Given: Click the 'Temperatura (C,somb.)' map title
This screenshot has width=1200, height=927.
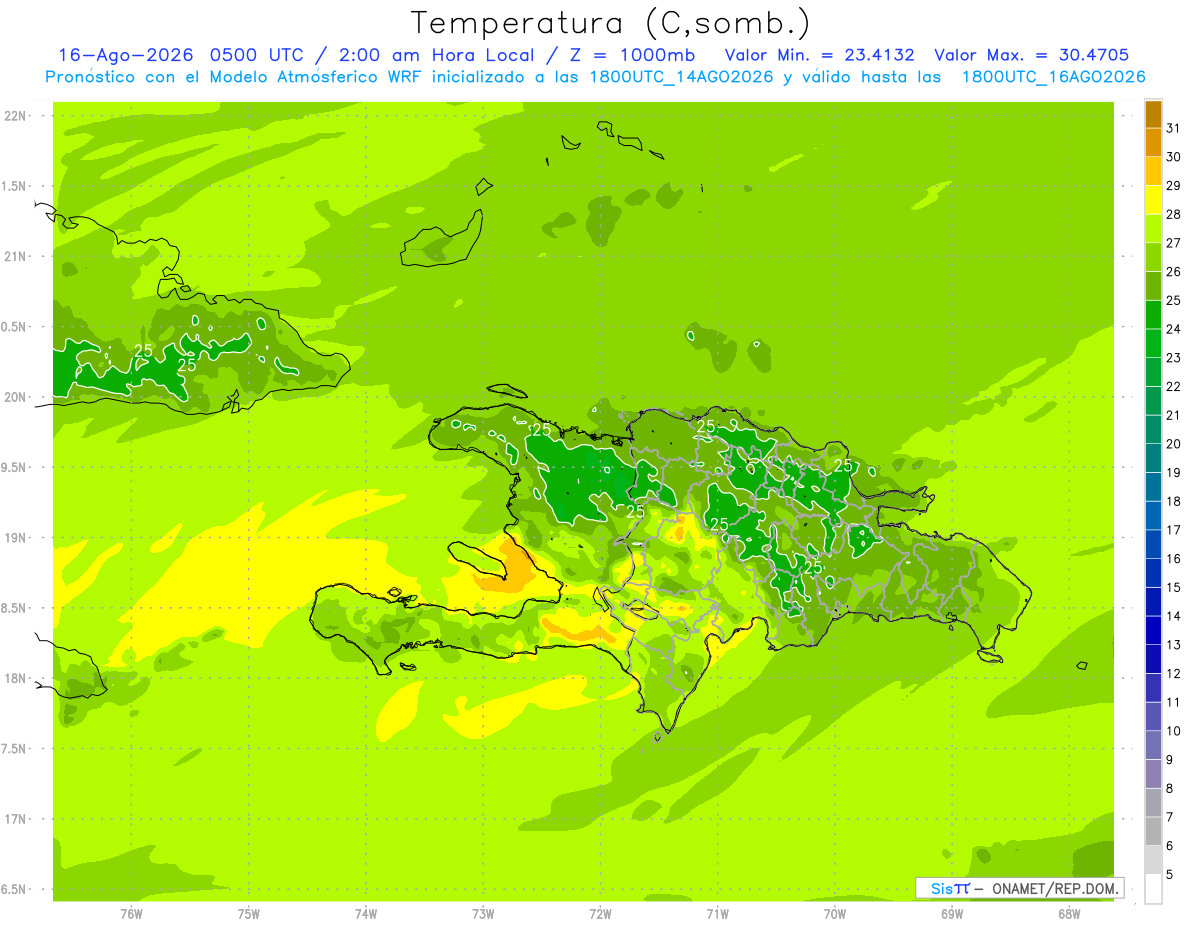Looking at the screenshot, I should [x=610, y=23].
